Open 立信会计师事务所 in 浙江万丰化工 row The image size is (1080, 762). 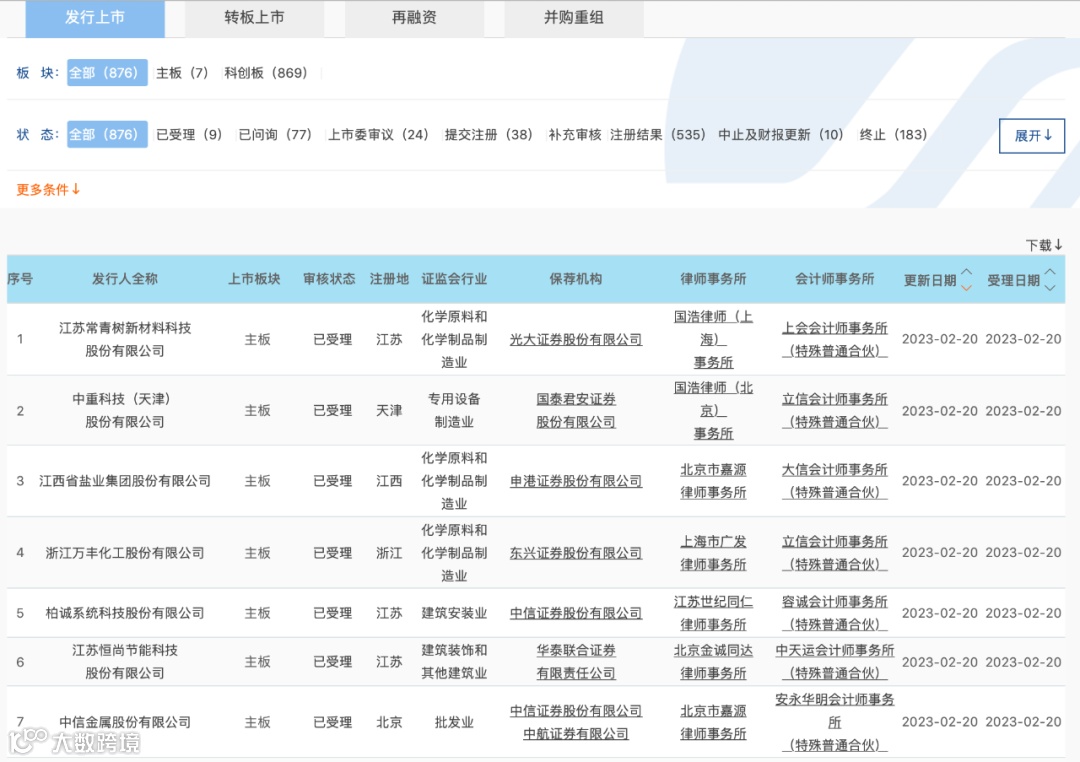coord(835,553)
